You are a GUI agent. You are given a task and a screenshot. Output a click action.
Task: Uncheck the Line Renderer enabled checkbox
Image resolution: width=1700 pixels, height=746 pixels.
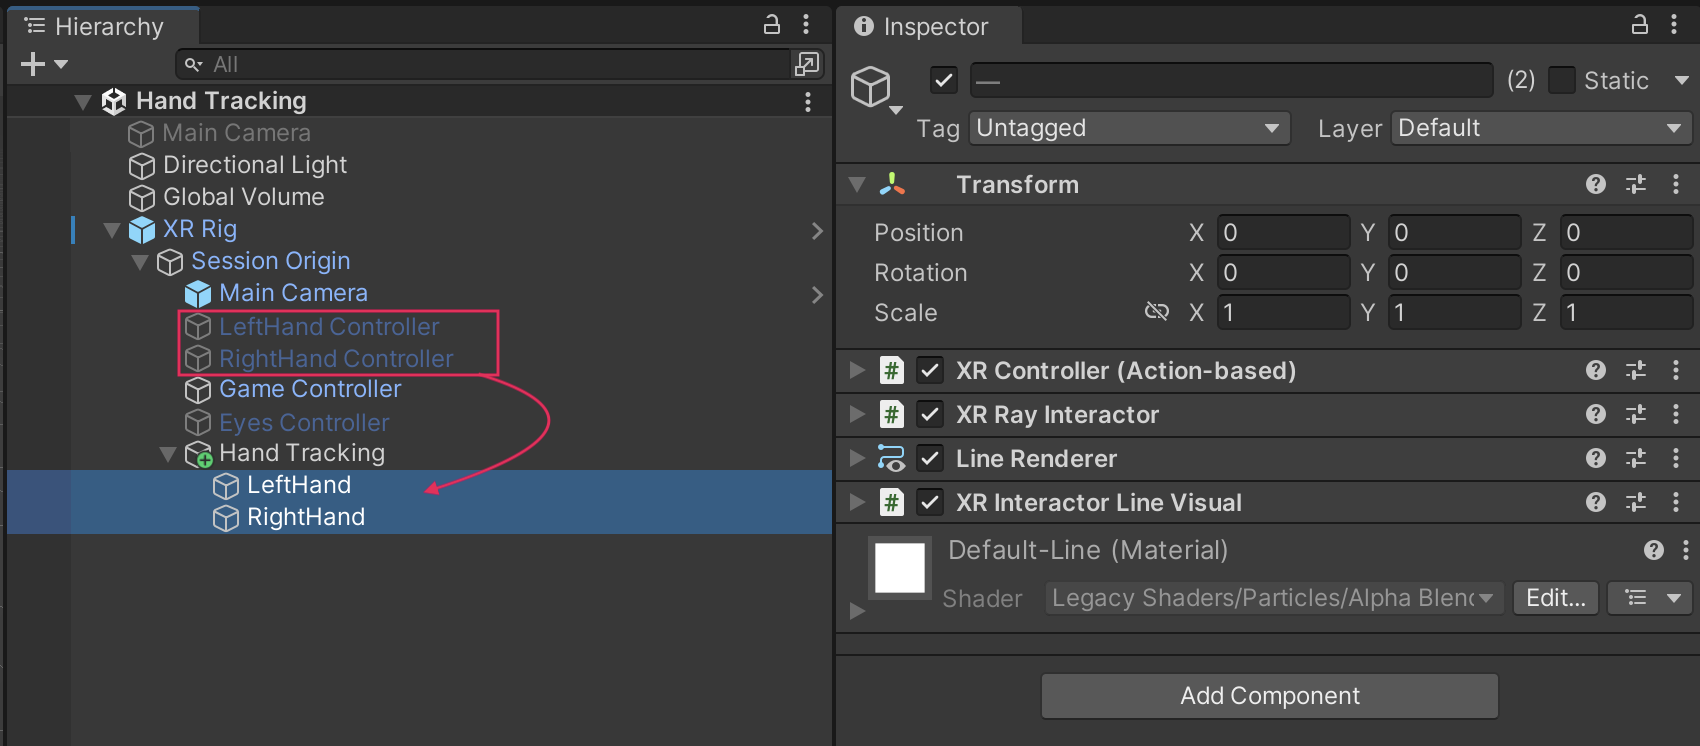pos(930,458)
